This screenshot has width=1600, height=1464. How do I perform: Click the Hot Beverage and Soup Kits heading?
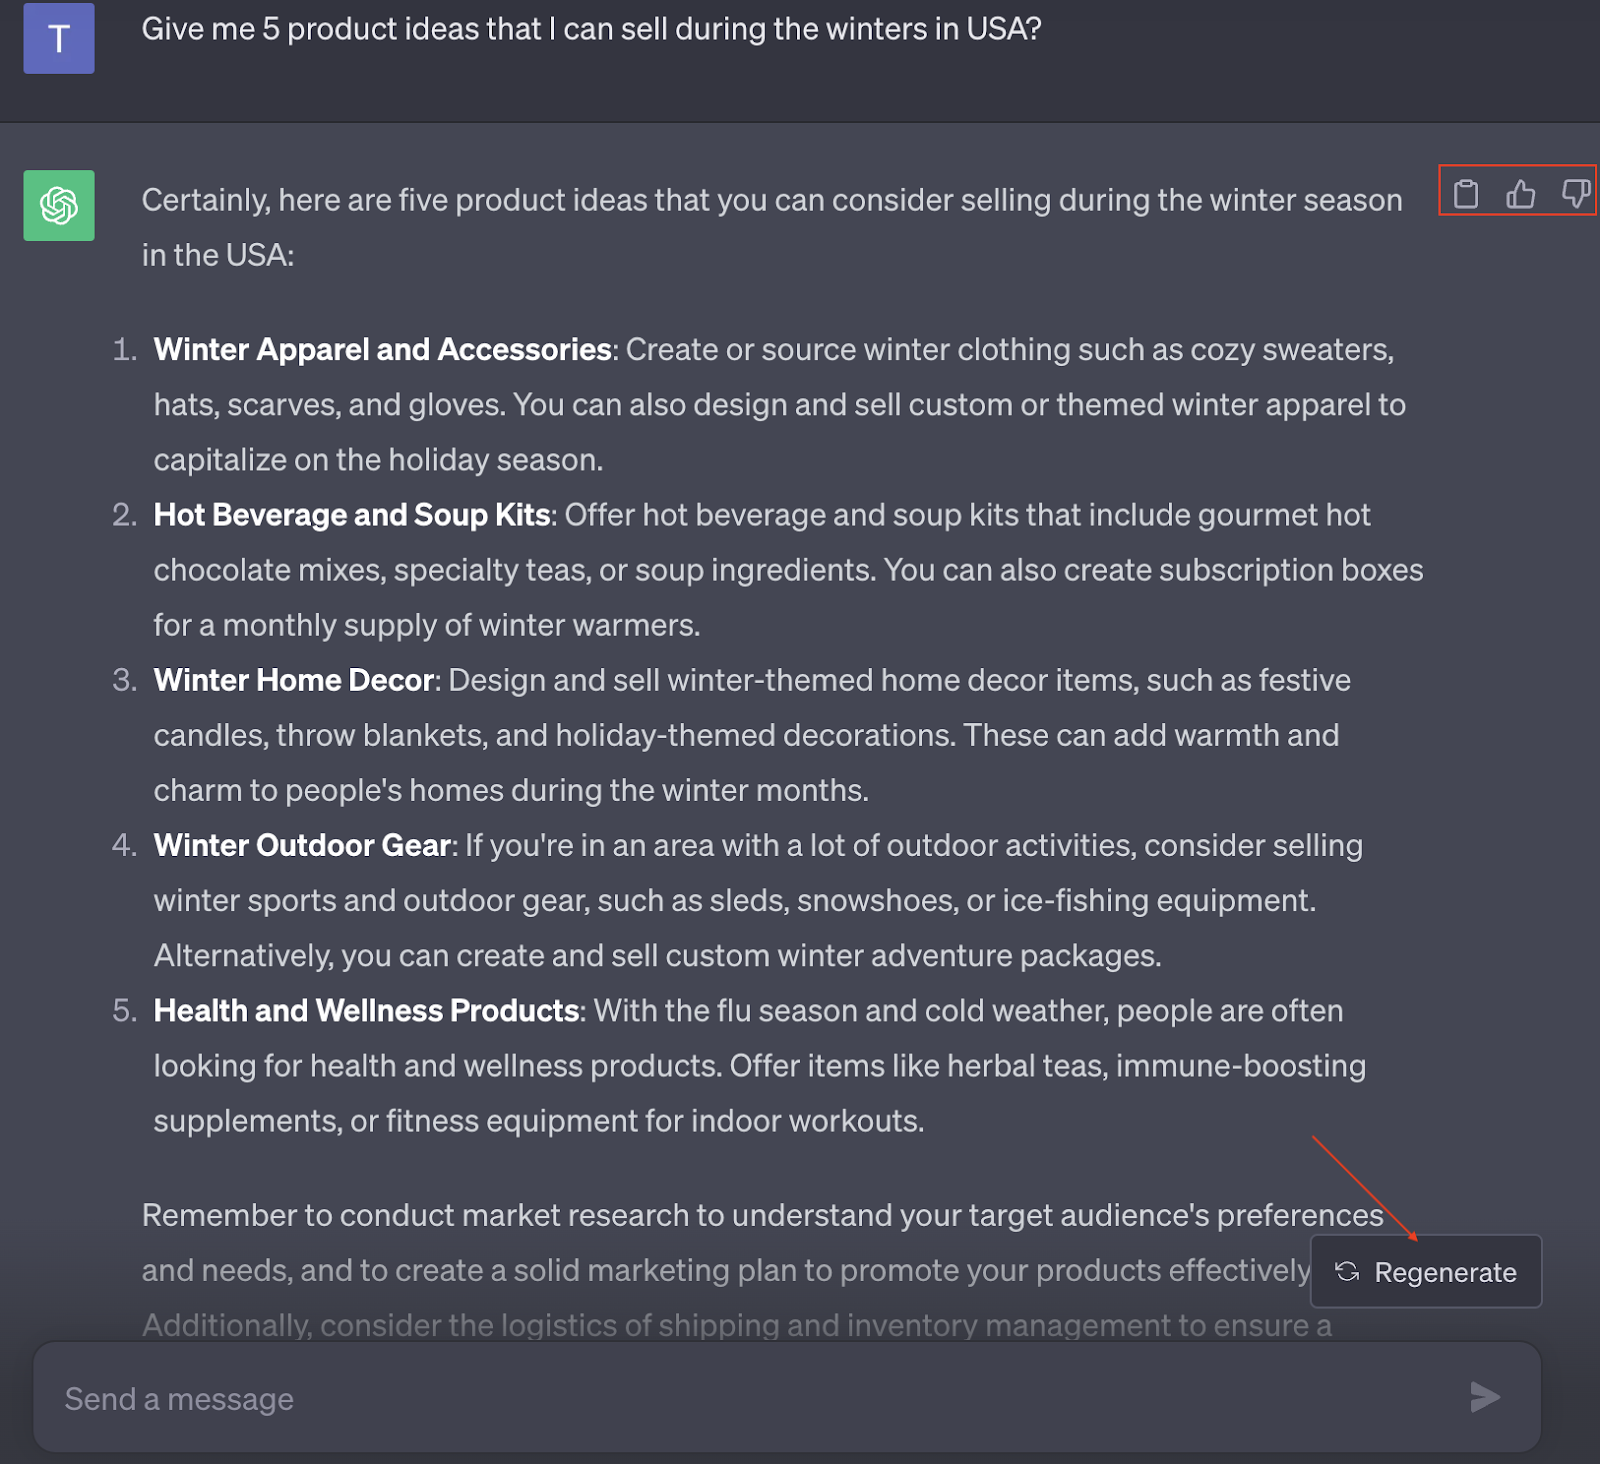coord(352,515)
